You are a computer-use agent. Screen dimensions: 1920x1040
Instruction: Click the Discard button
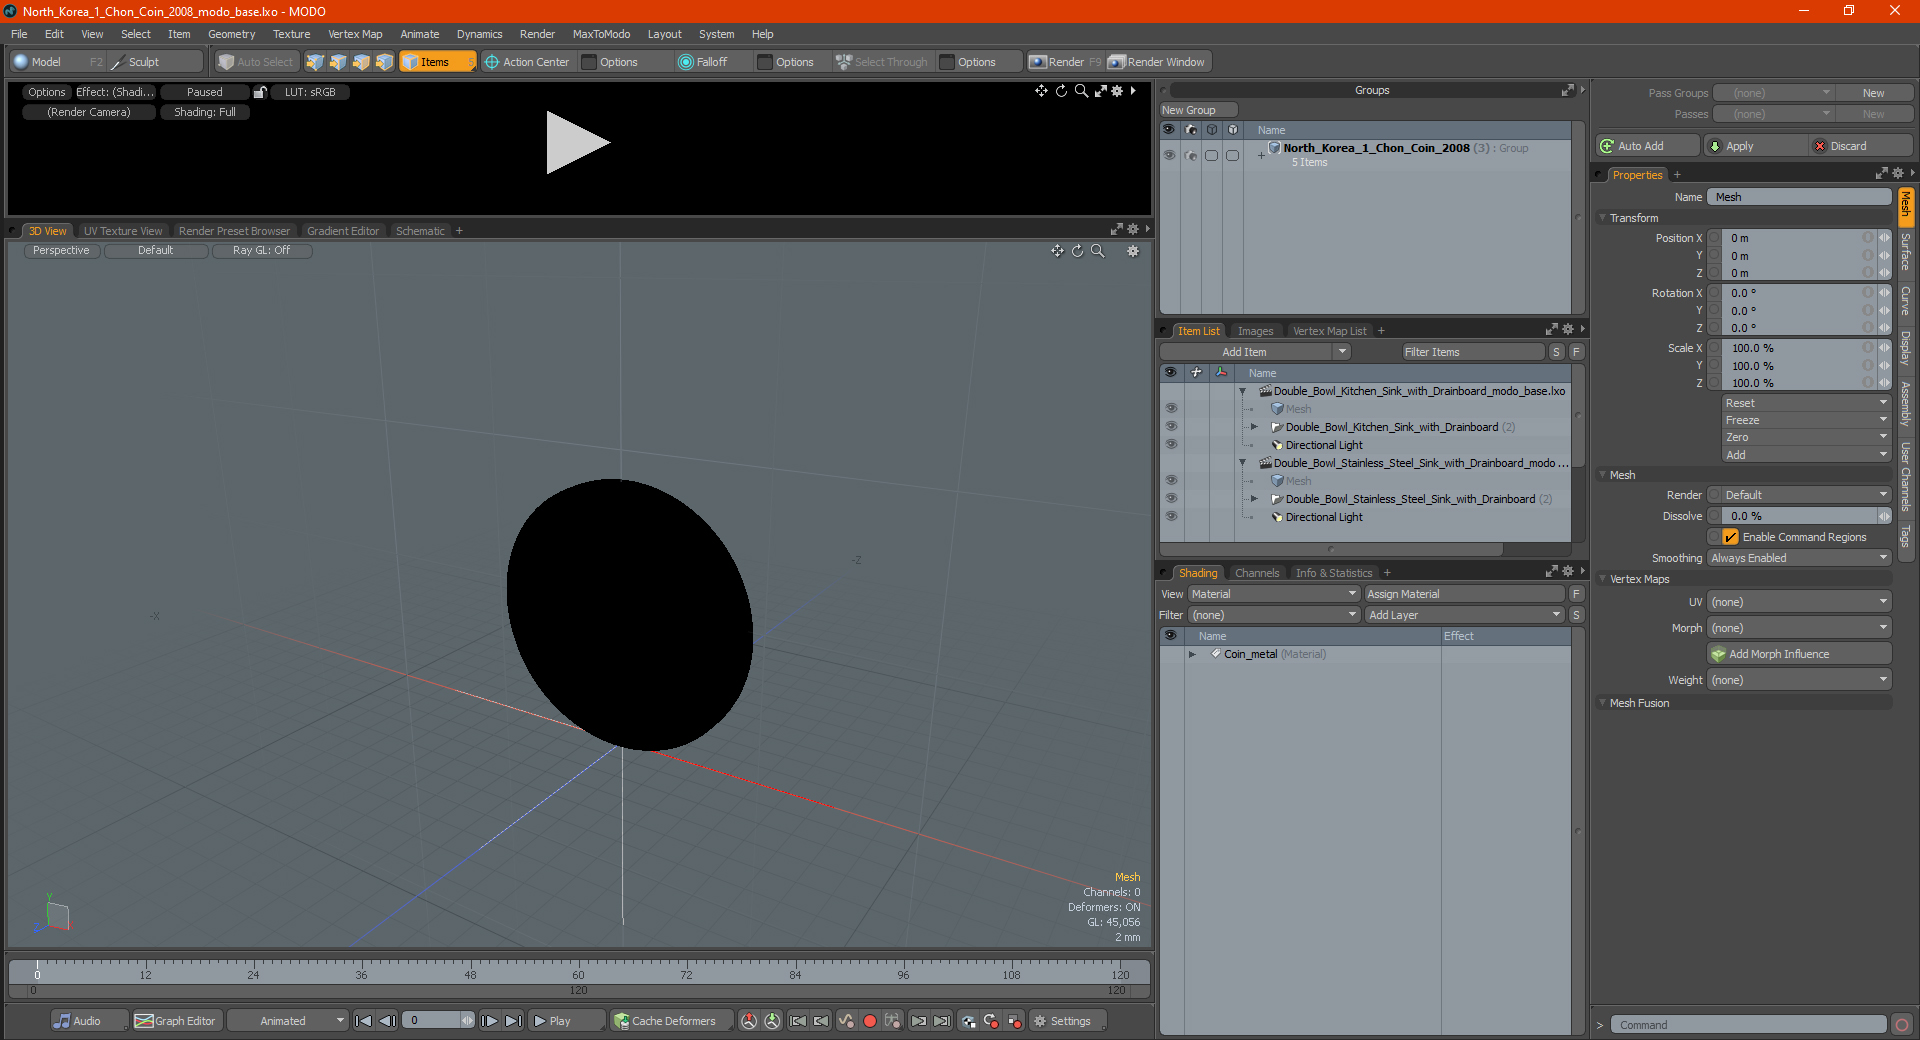[1861, 146]
